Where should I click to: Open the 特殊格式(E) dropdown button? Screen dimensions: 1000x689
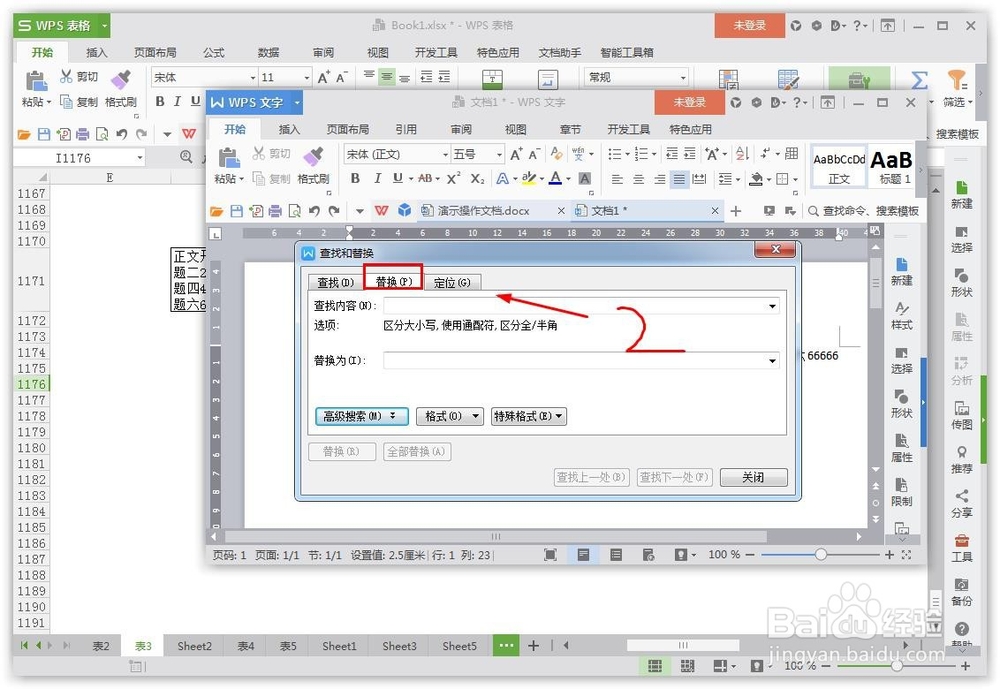(529, 416)
